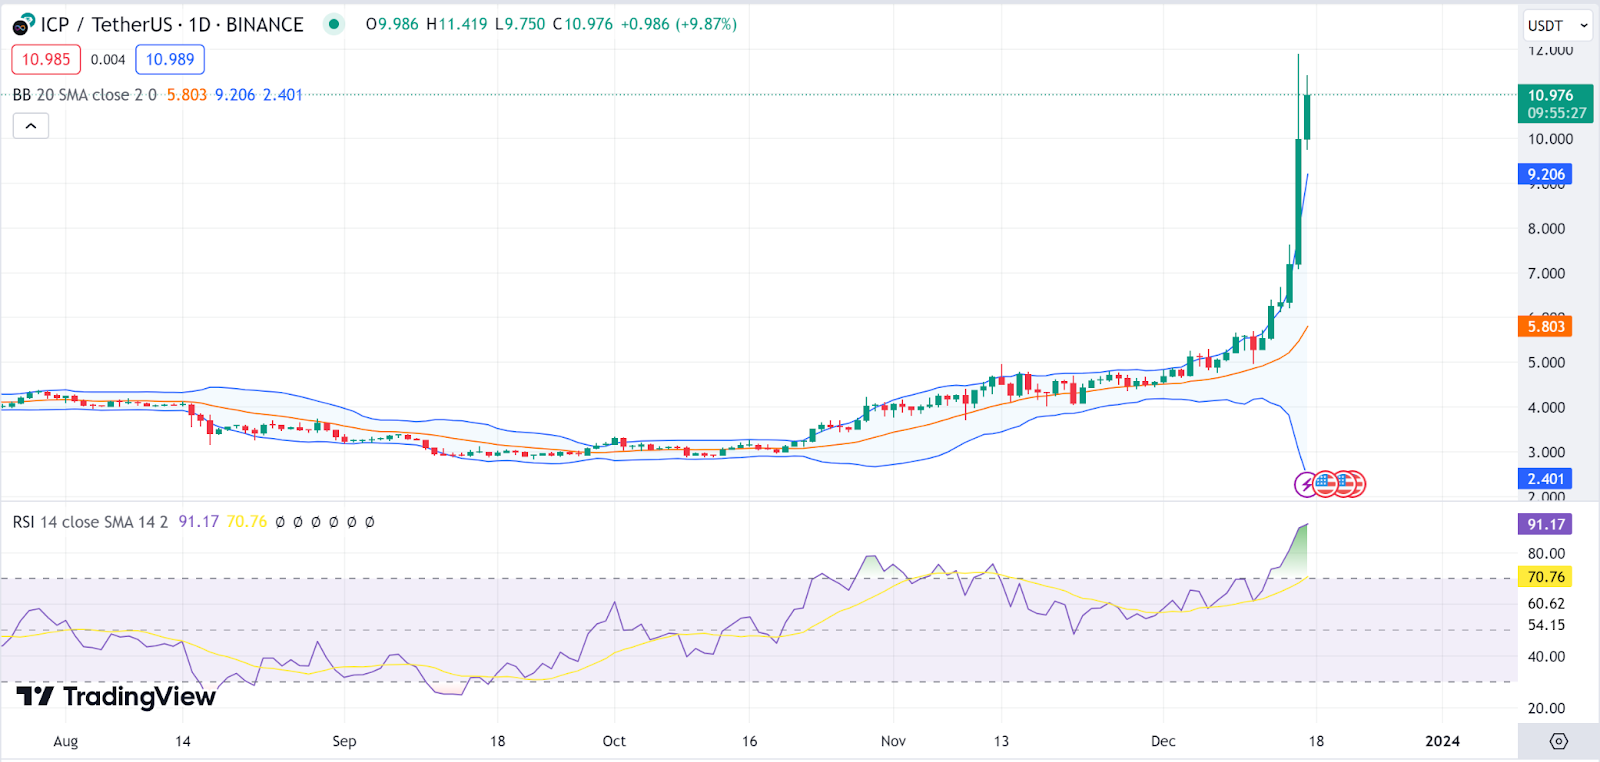Click the 2024 date on time axis
The image size is (1600, 762).
pos(1442,741)
